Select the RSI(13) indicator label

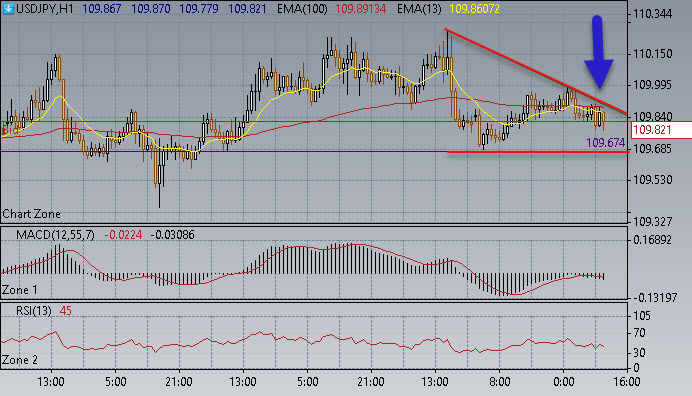pyautogui.click(x=34, y=311)
